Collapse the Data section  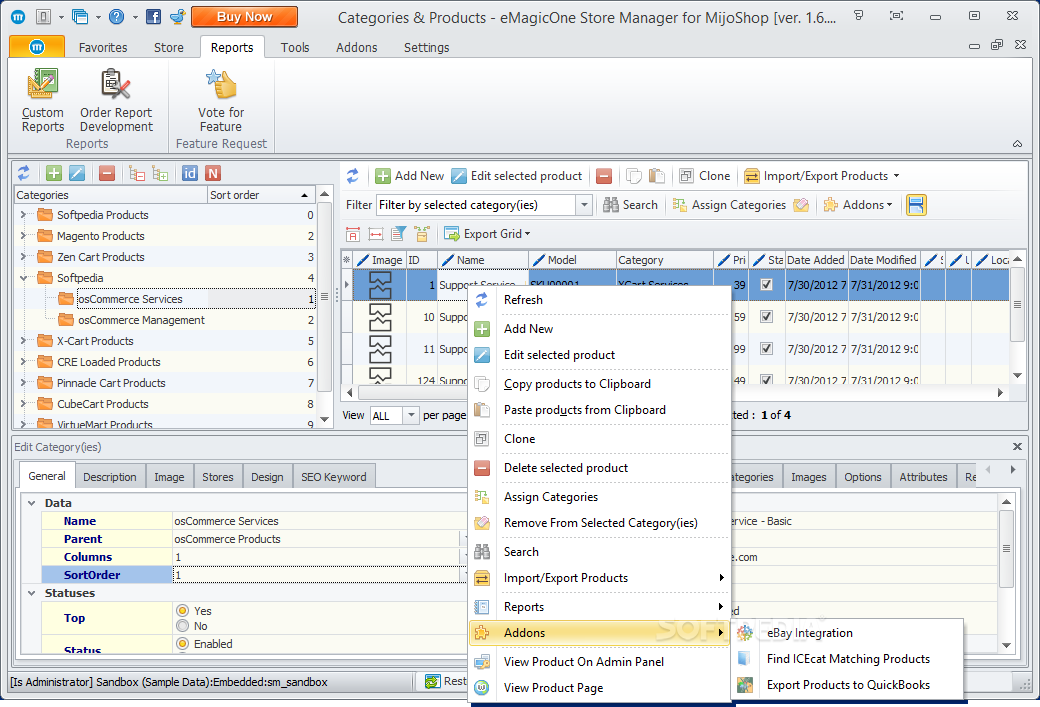pyautogui.click(x=32, y=503)
